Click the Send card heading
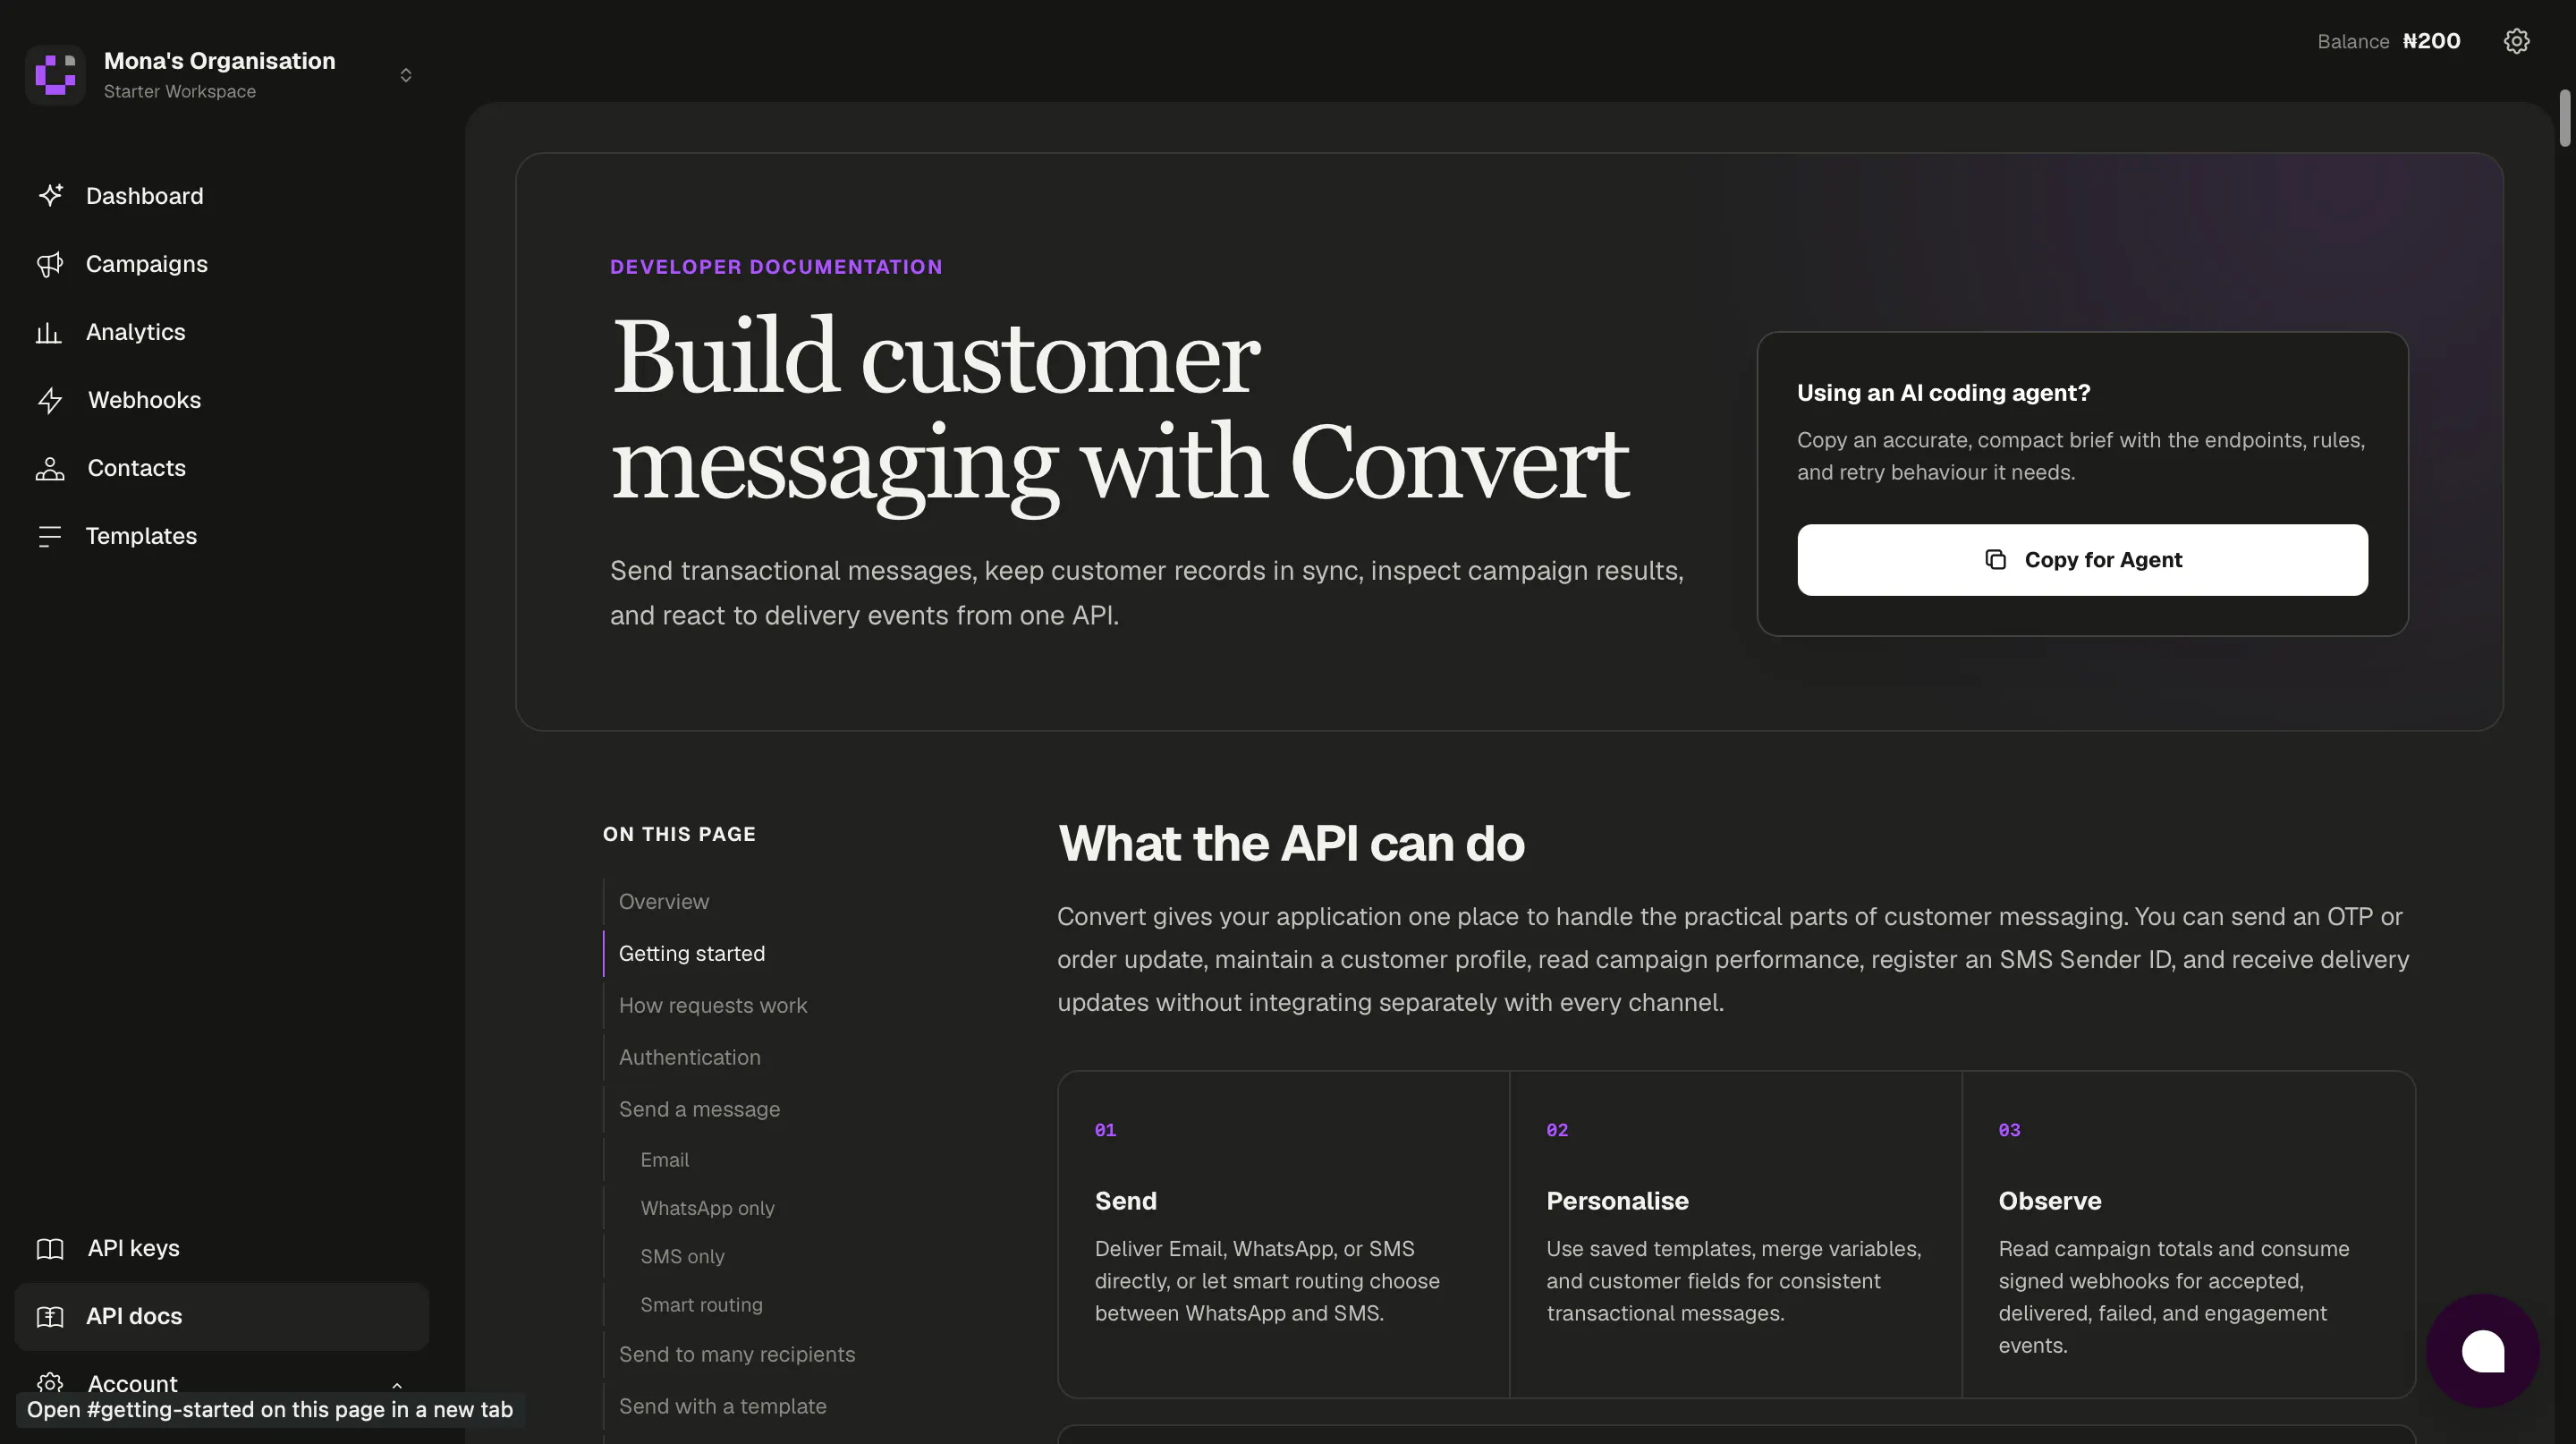The width and height of the screenshot is (2576, 1444). [1125, 1201]
